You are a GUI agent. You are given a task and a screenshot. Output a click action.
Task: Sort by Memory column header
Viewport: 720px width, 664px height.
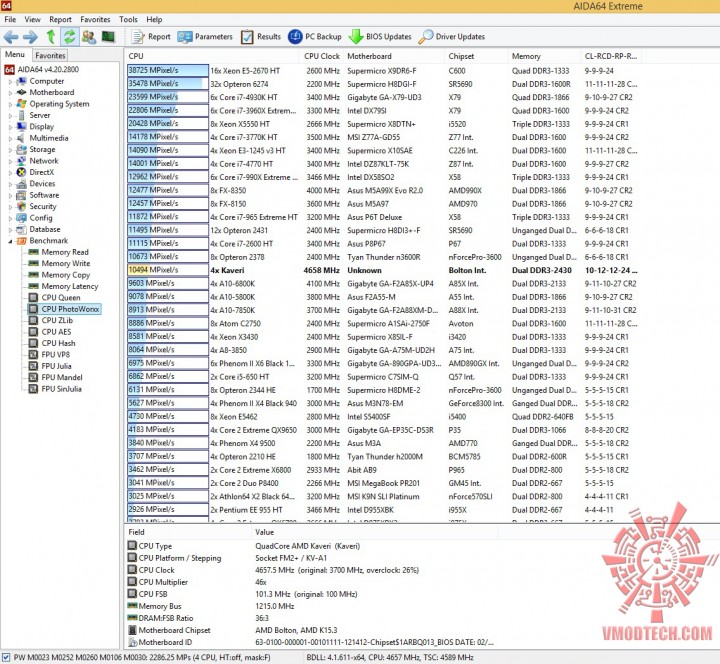(544, 56)
